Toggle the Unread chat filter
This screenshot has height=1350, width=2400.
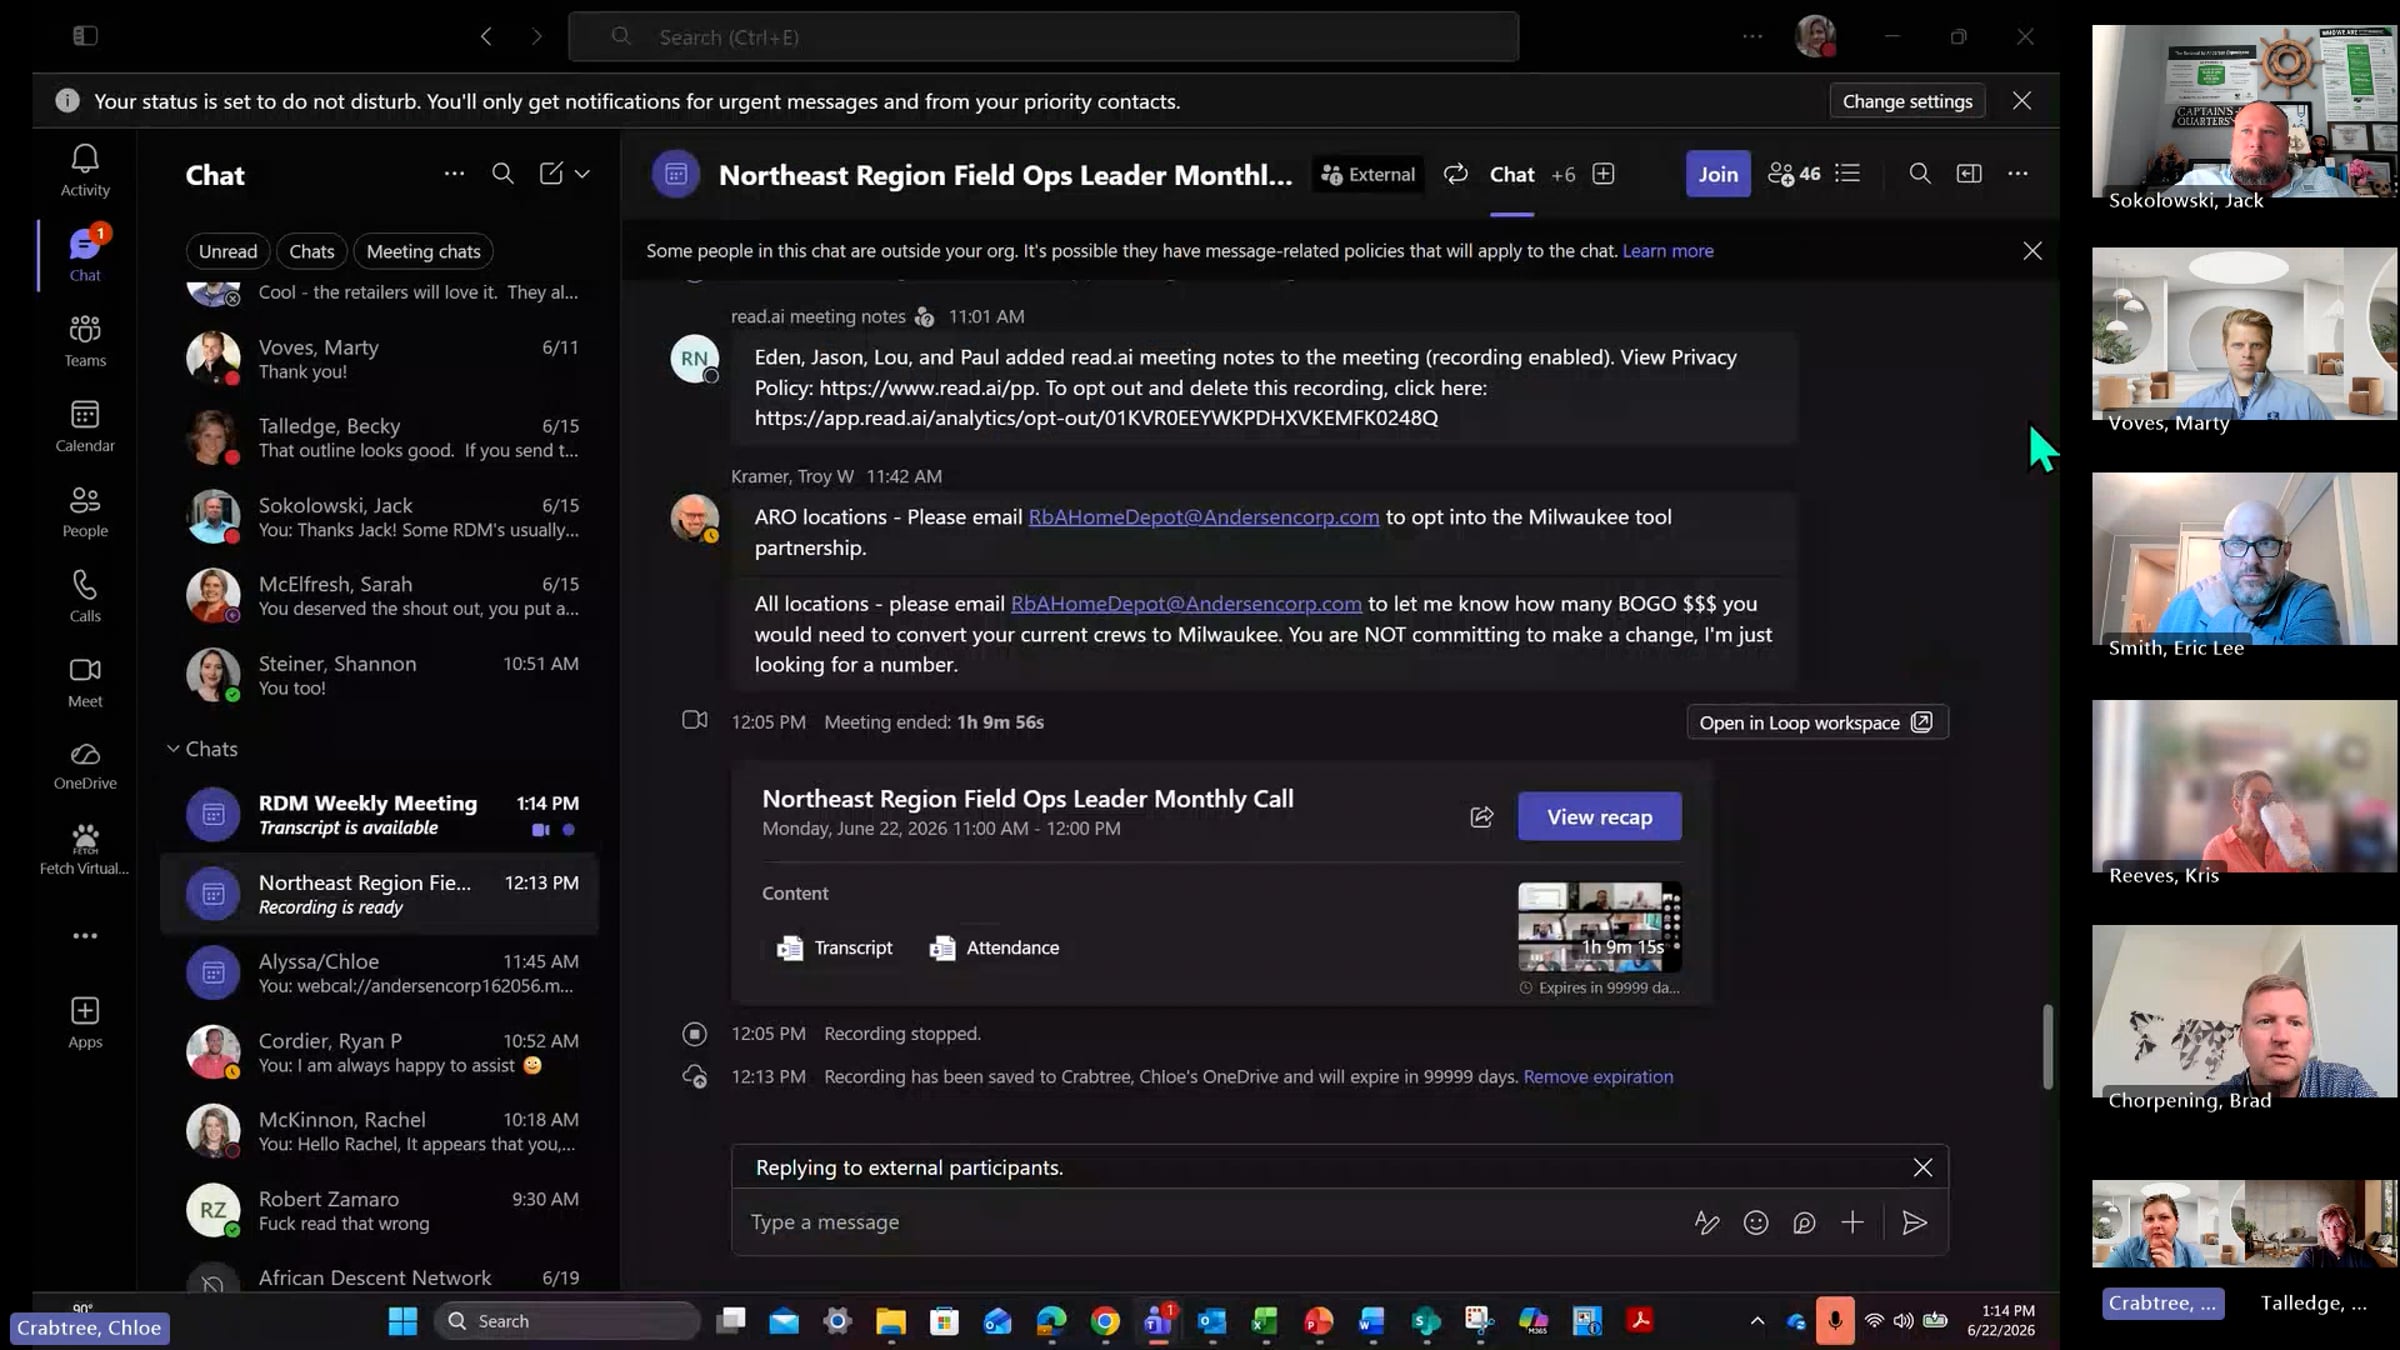227,251
